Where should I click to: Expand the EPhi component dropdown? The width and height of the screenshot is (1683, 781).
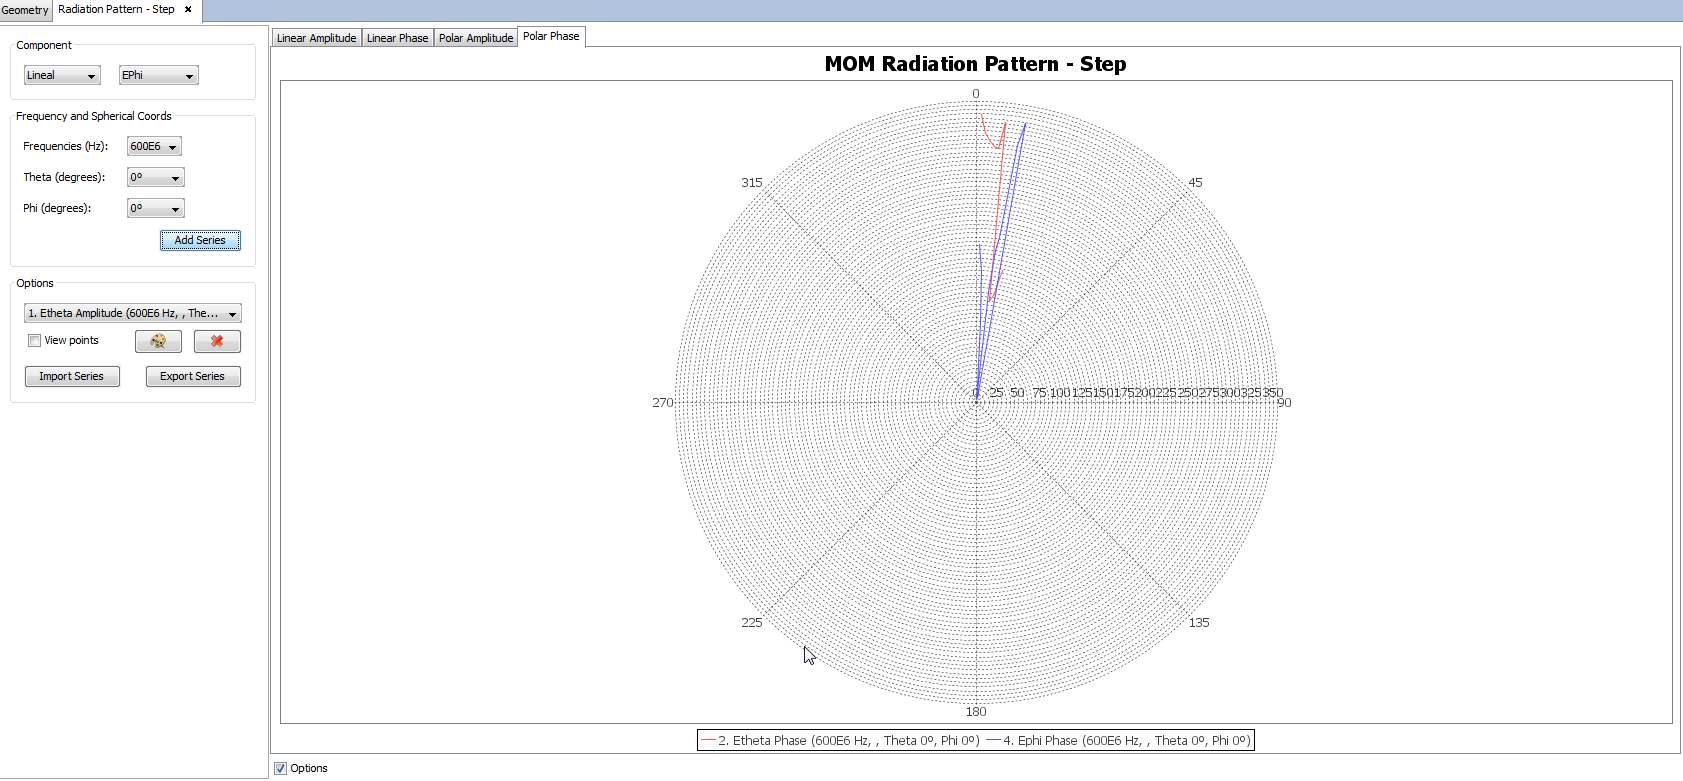coord(158,75)
